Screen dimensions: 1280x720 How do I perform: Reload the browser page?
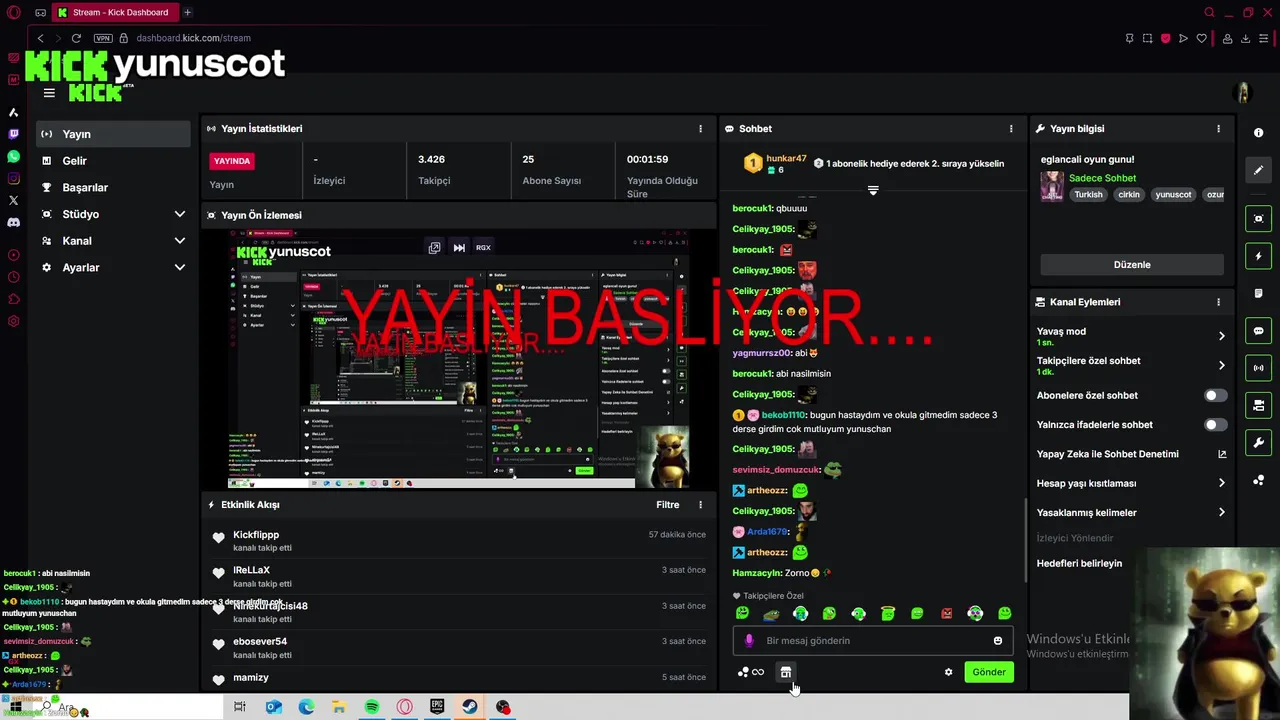pyautogui.click(x=76, y=38)
